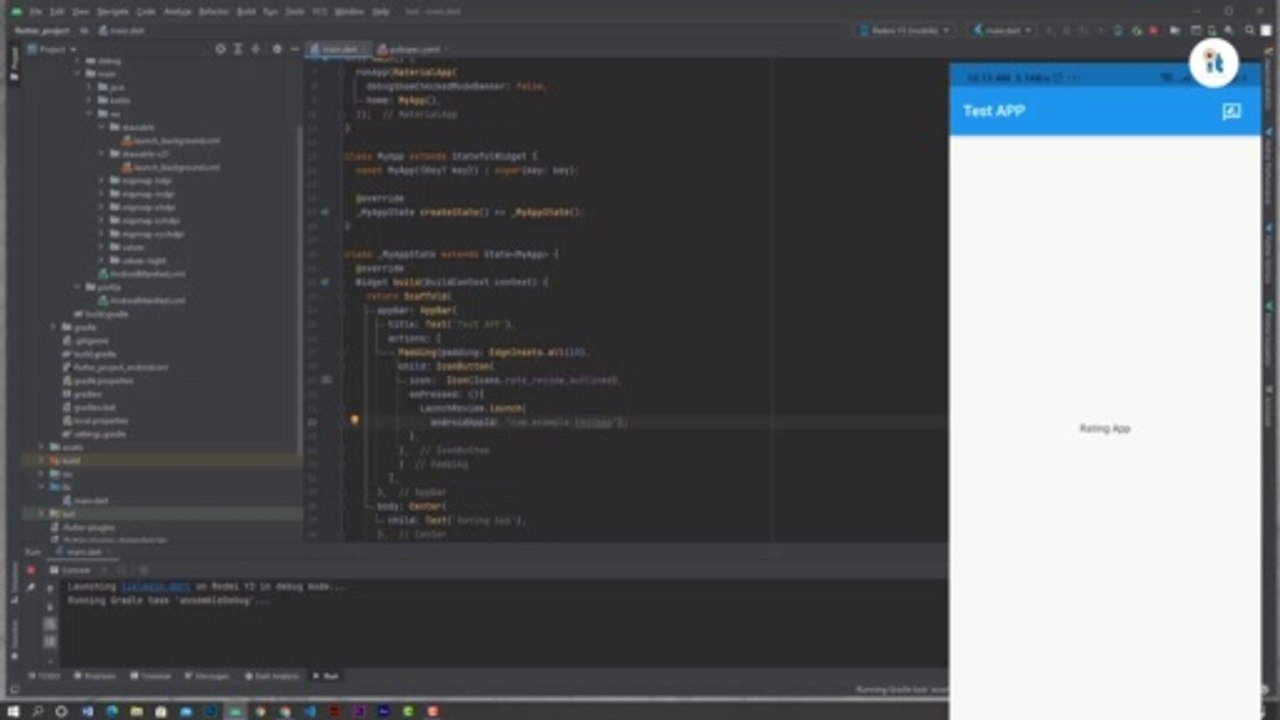The image size is (1280, 720).
Task: Expand the build folder in project tree
Action: (x=41, y=460)
